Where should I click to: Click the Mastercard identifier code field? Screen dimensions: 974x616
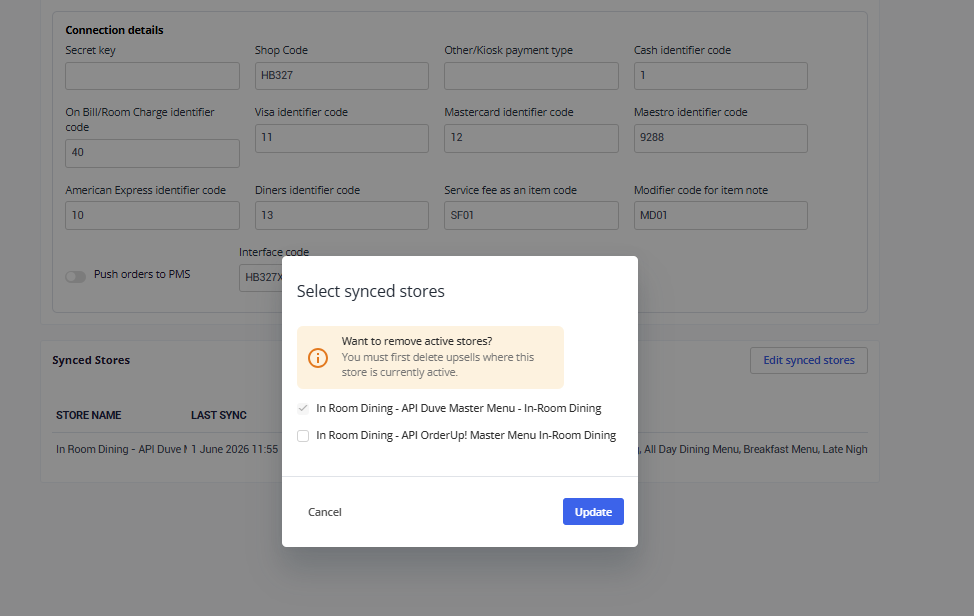pyautogui.click(x=531, y=138)
